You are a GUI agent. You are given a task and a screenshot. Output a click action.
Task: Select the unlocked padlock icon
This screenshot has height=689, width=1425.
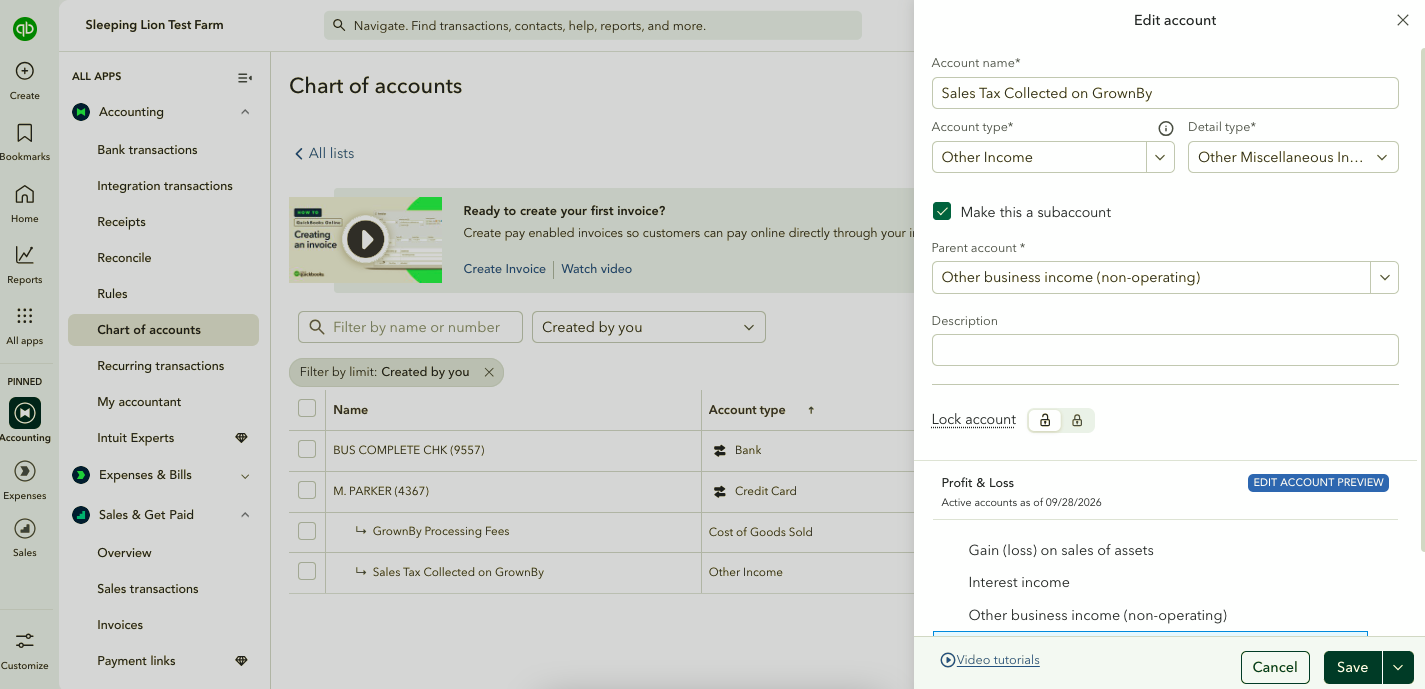point(1045,421)
